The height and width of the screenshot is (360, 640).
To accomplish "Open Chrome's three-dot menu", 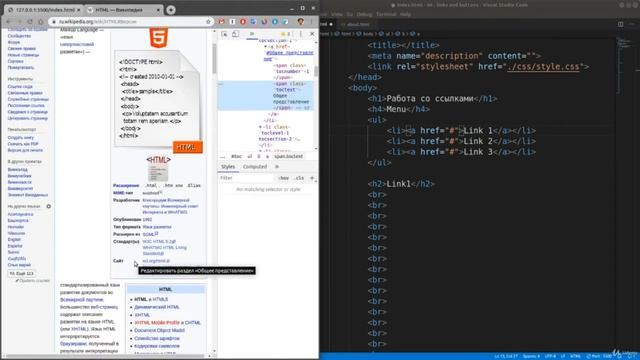I will pos(312,22).
